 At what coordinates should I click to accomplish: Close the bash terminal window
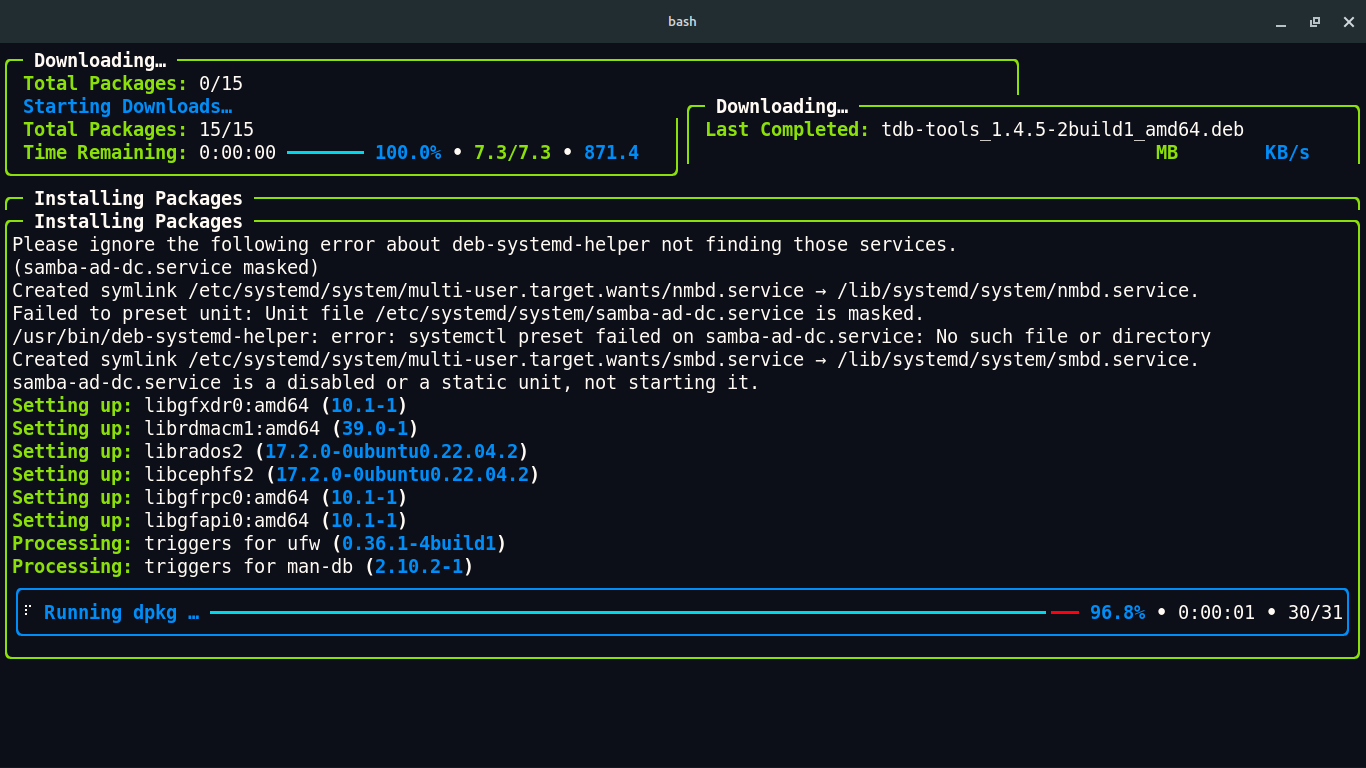click(1348, 22)
